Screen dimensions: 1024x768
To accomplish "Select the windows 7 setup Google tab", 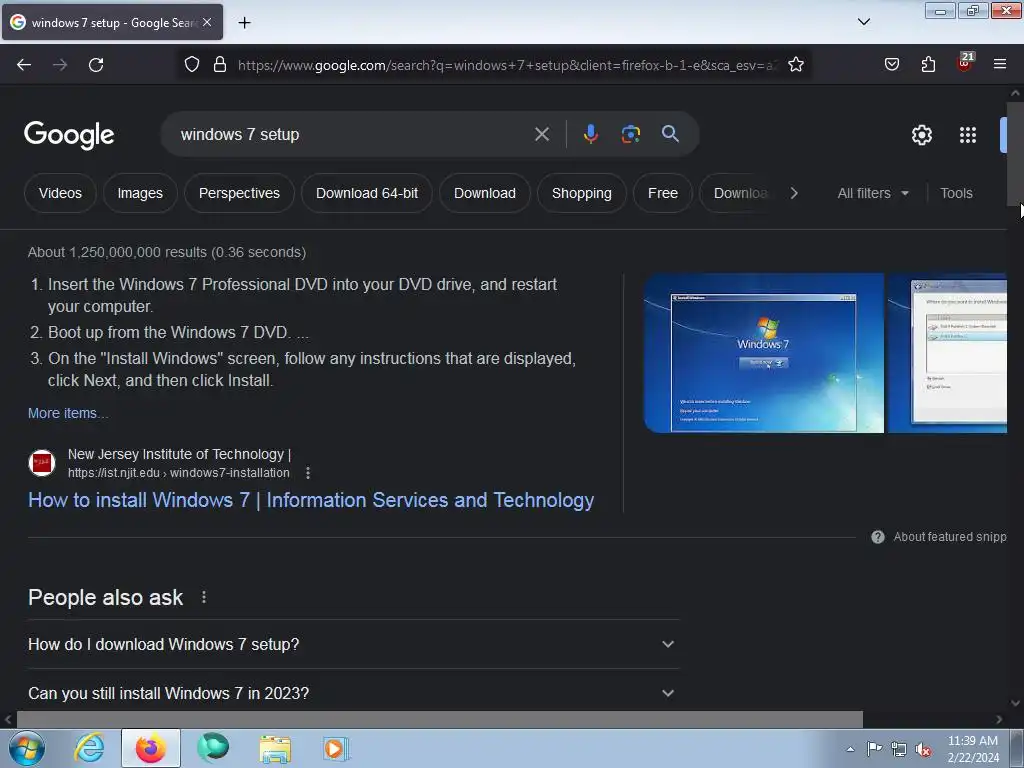I will coord(112,22).
